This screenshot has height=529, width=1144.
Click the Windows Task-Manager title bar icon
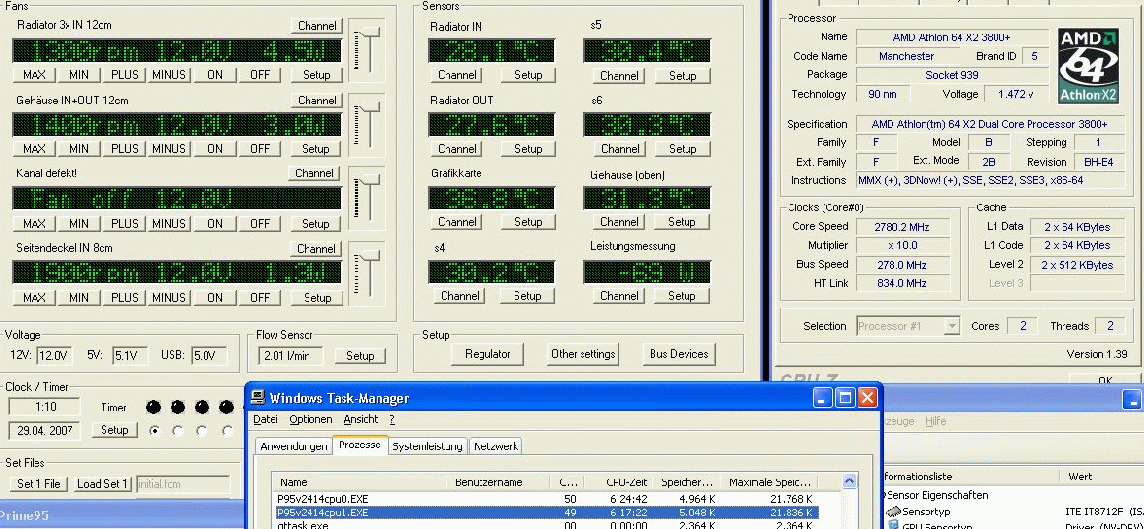258,398
